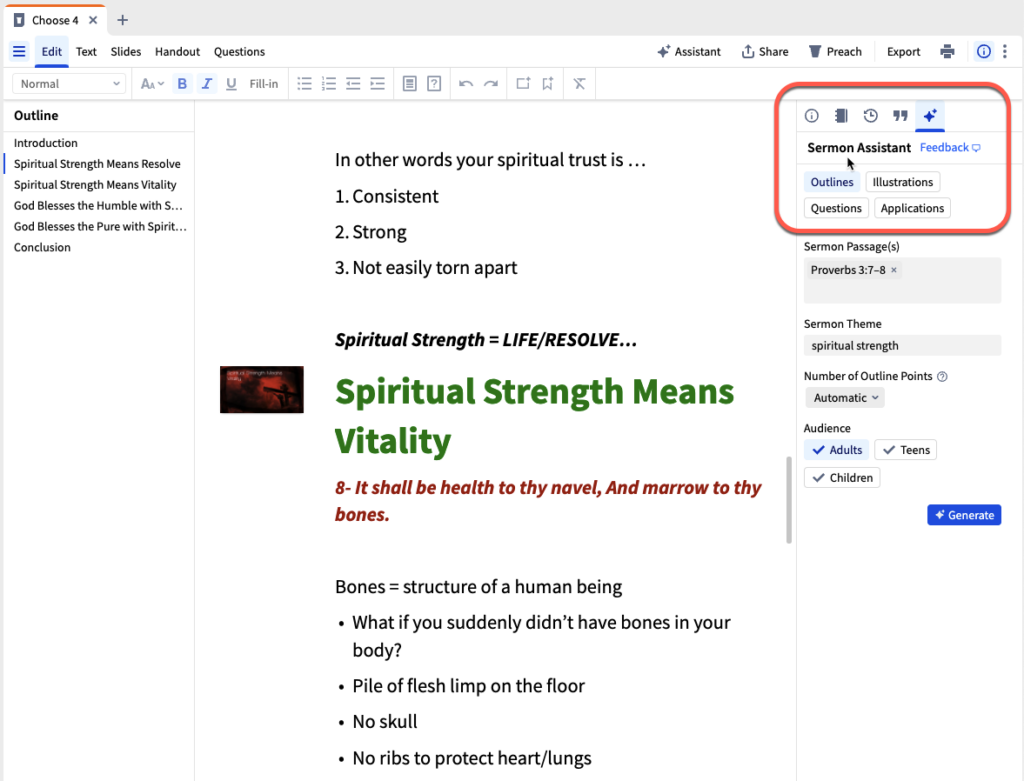Open the Sermon Assistant sparkle panel
The width and height of the screenshot is (1024, 781).
click(929, 115)
